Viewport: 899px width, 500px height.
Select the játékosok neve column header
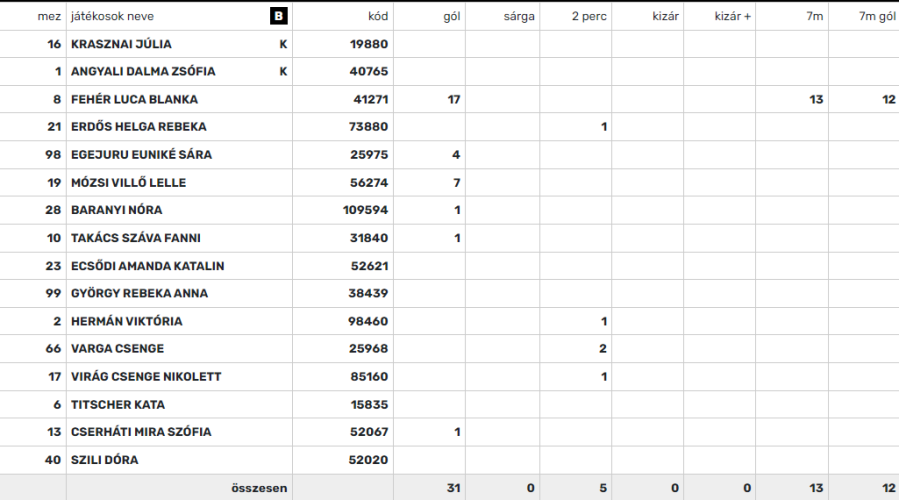112,16
